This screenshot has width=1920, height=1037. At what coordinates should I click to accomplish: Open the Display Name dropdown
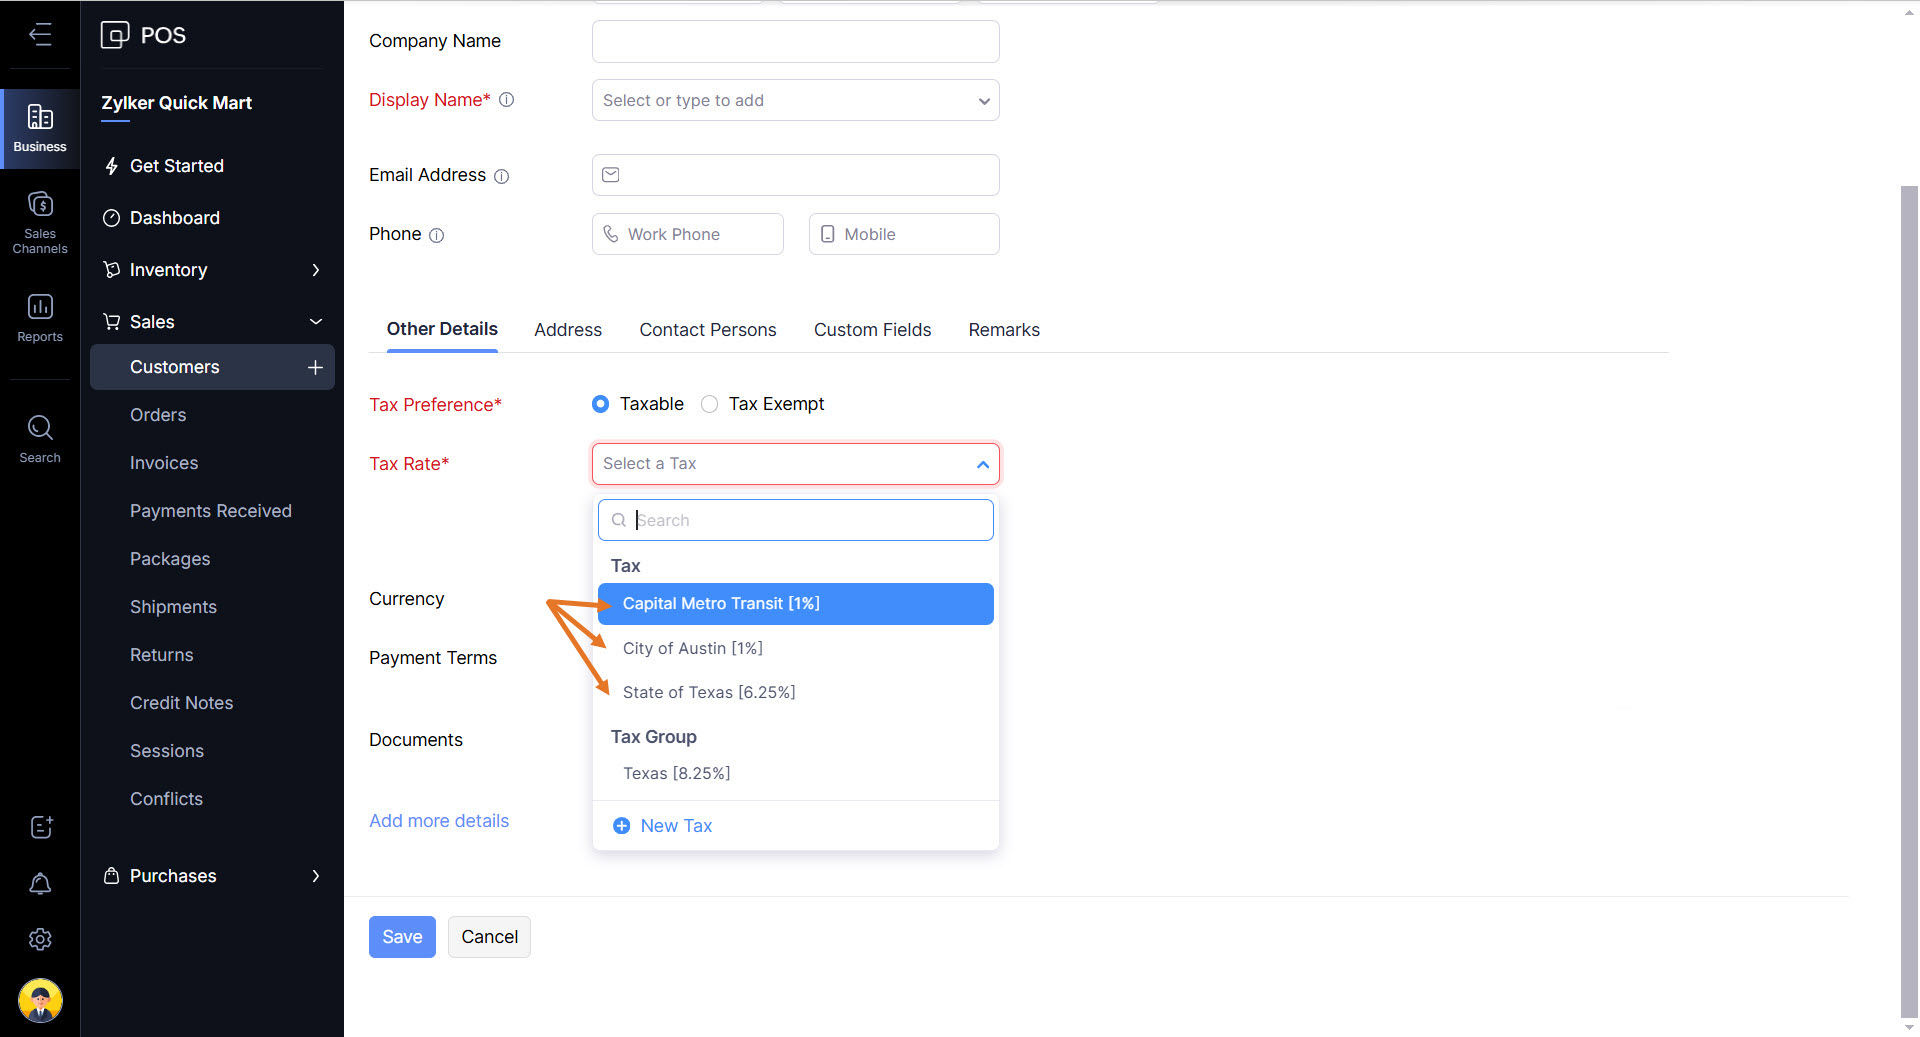coord(795,100)
